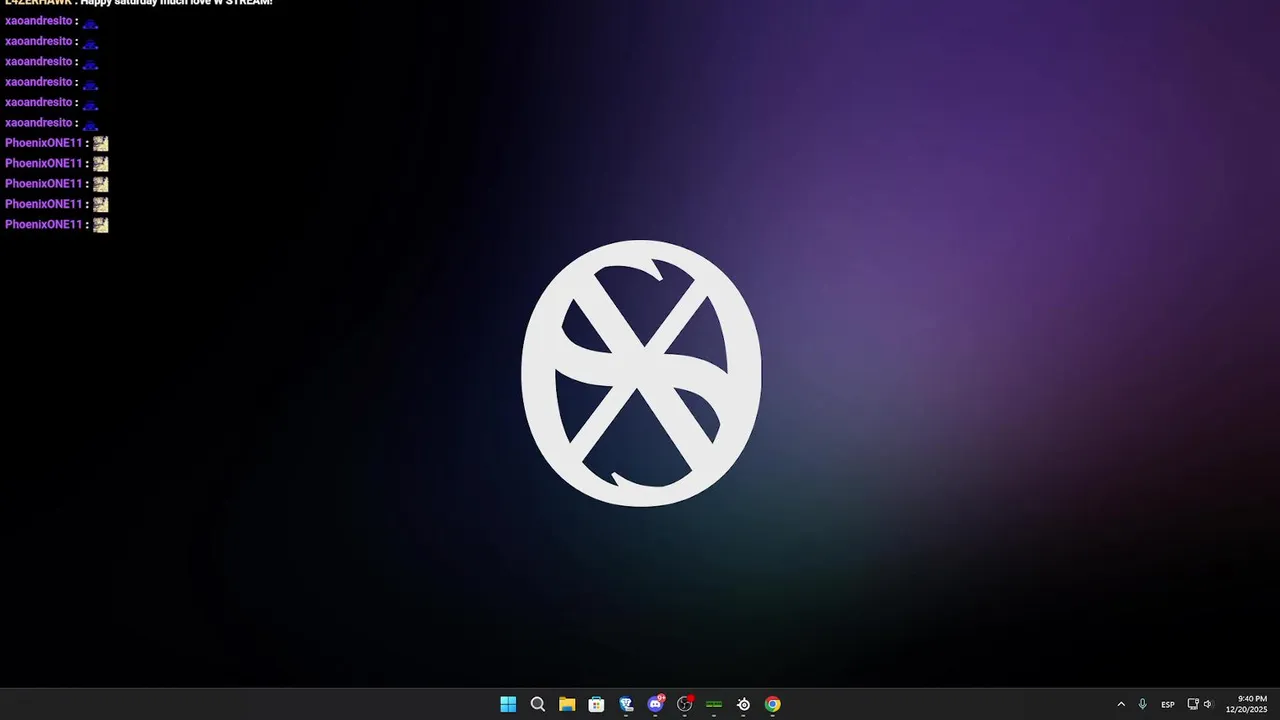This screenshot has height=720, width=1280.
Task: Open the blue app icon left of Discord
Action: [626, 704]
